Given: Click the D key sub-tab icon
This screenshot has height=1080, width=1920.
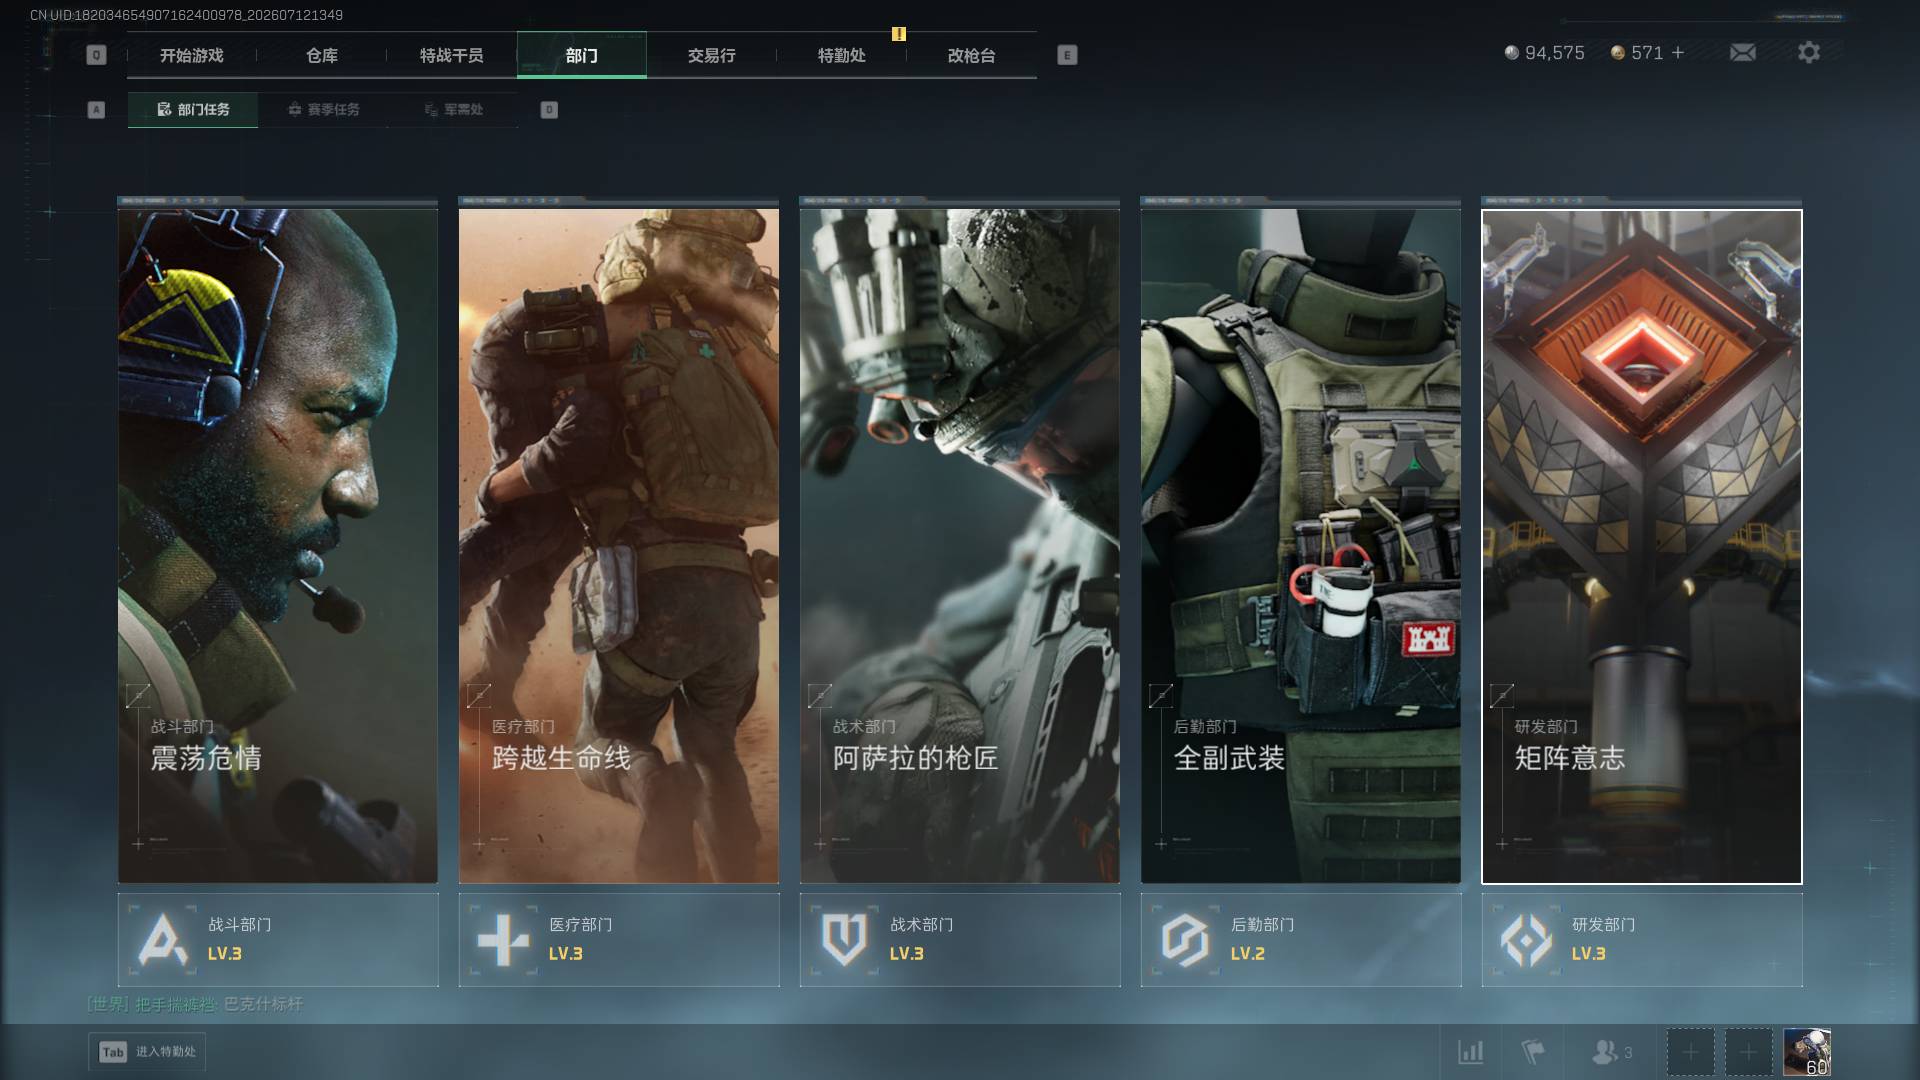Looking at the screenshot, I should click(x=549, y=110).
